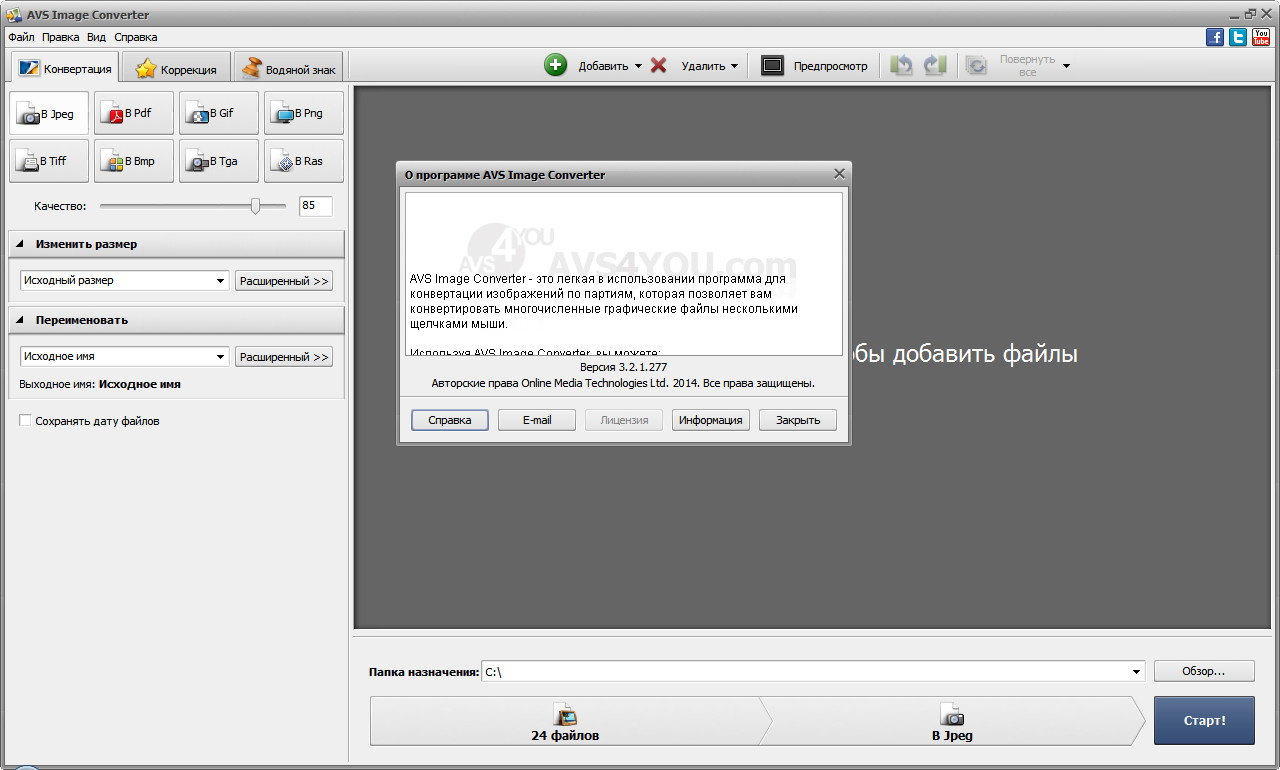This screenshot has width=1280, height=770.
Task: Switch to the Водяной знак tab
Action: [288, 69]
